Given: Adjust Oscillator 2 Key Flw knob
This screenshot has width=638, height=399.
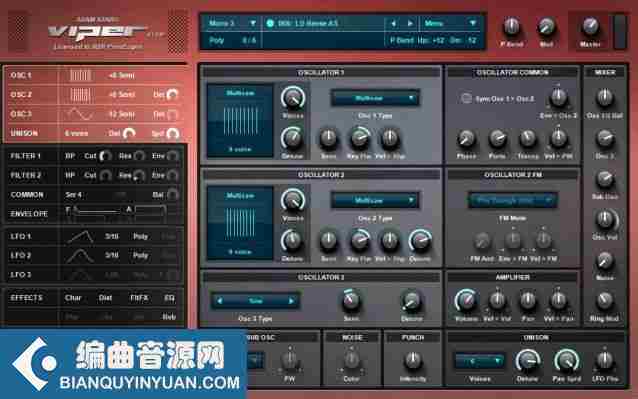Looking at the screenshot, I should [x=359, y=241].
